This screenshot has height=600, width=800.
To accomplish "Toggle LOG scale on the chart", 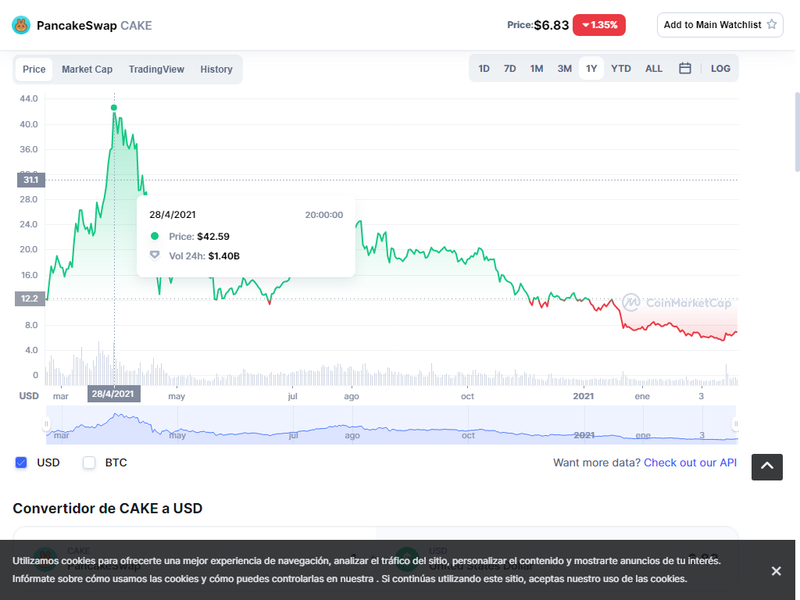I will (x=720, y=69).
